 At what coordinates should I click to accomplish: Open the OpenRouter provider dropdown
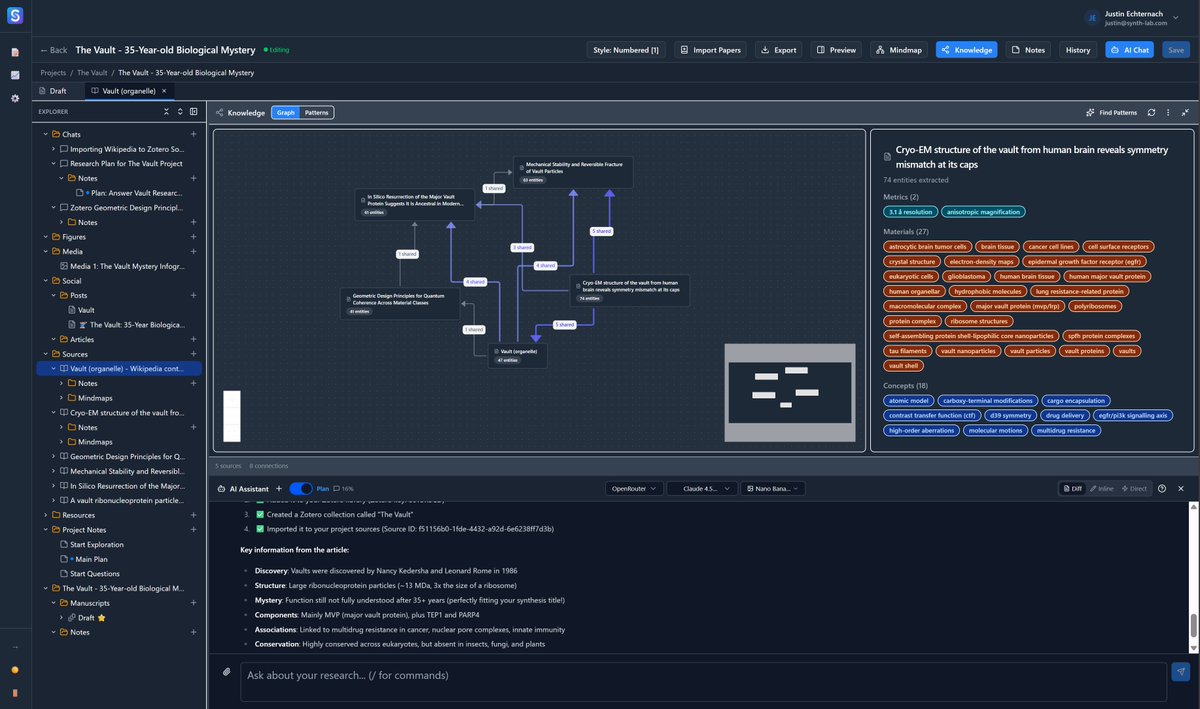(634, 489)
